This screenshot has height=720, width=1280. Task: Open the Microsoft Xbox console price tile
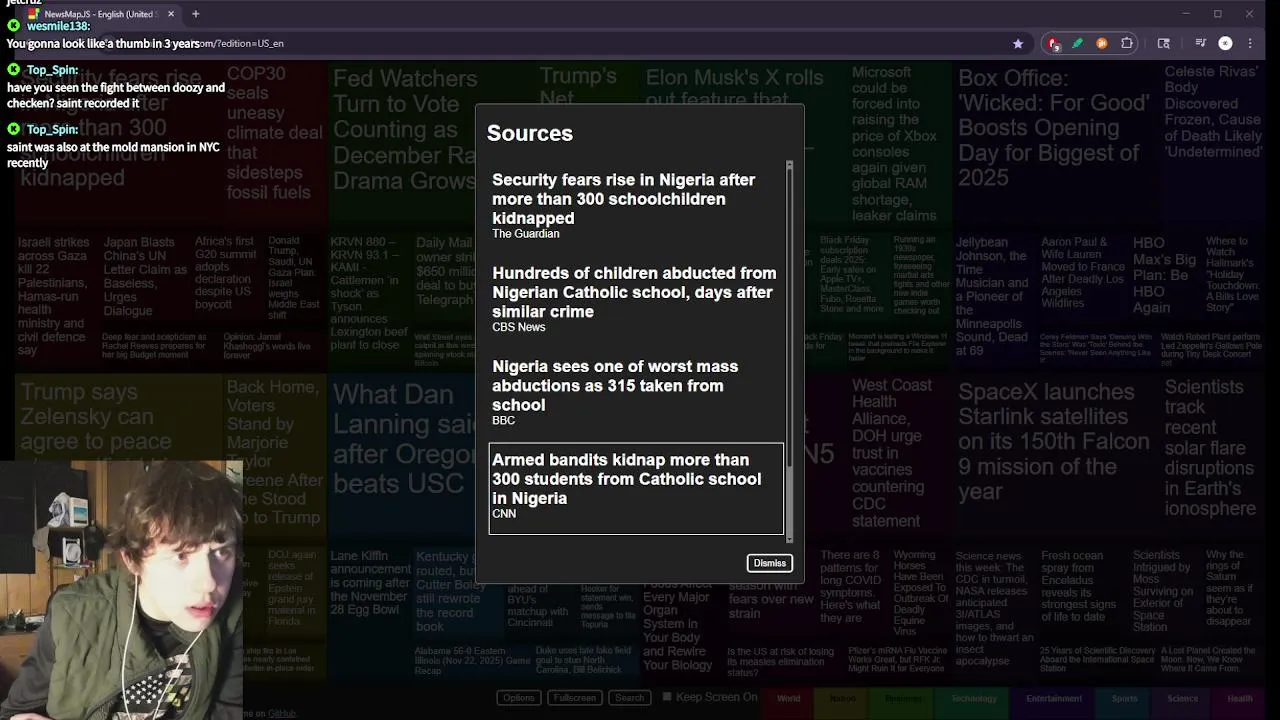(x=899, y=147)
